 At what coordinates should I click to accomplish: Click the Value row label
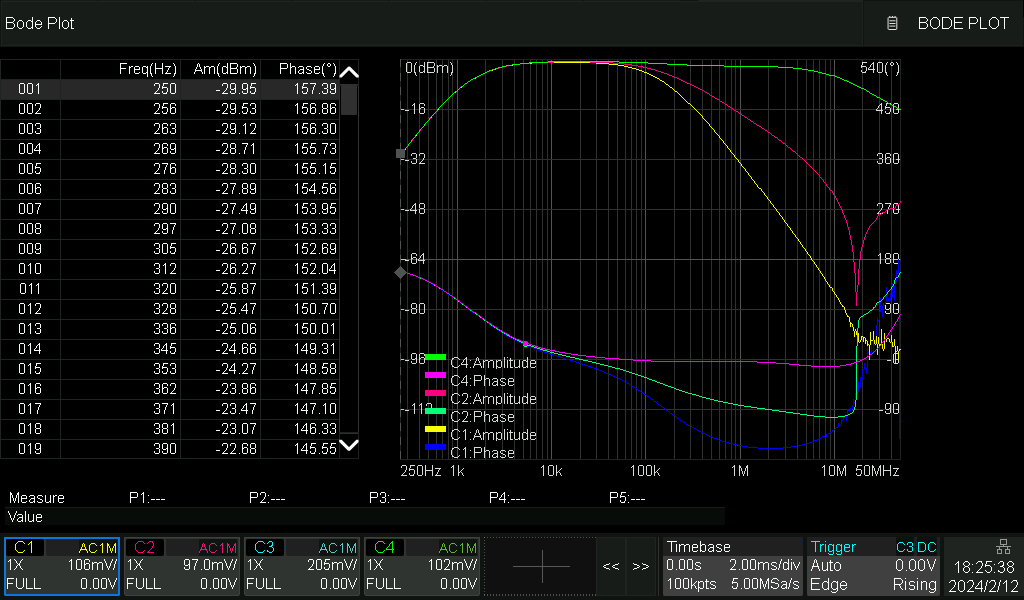point(25,517)
